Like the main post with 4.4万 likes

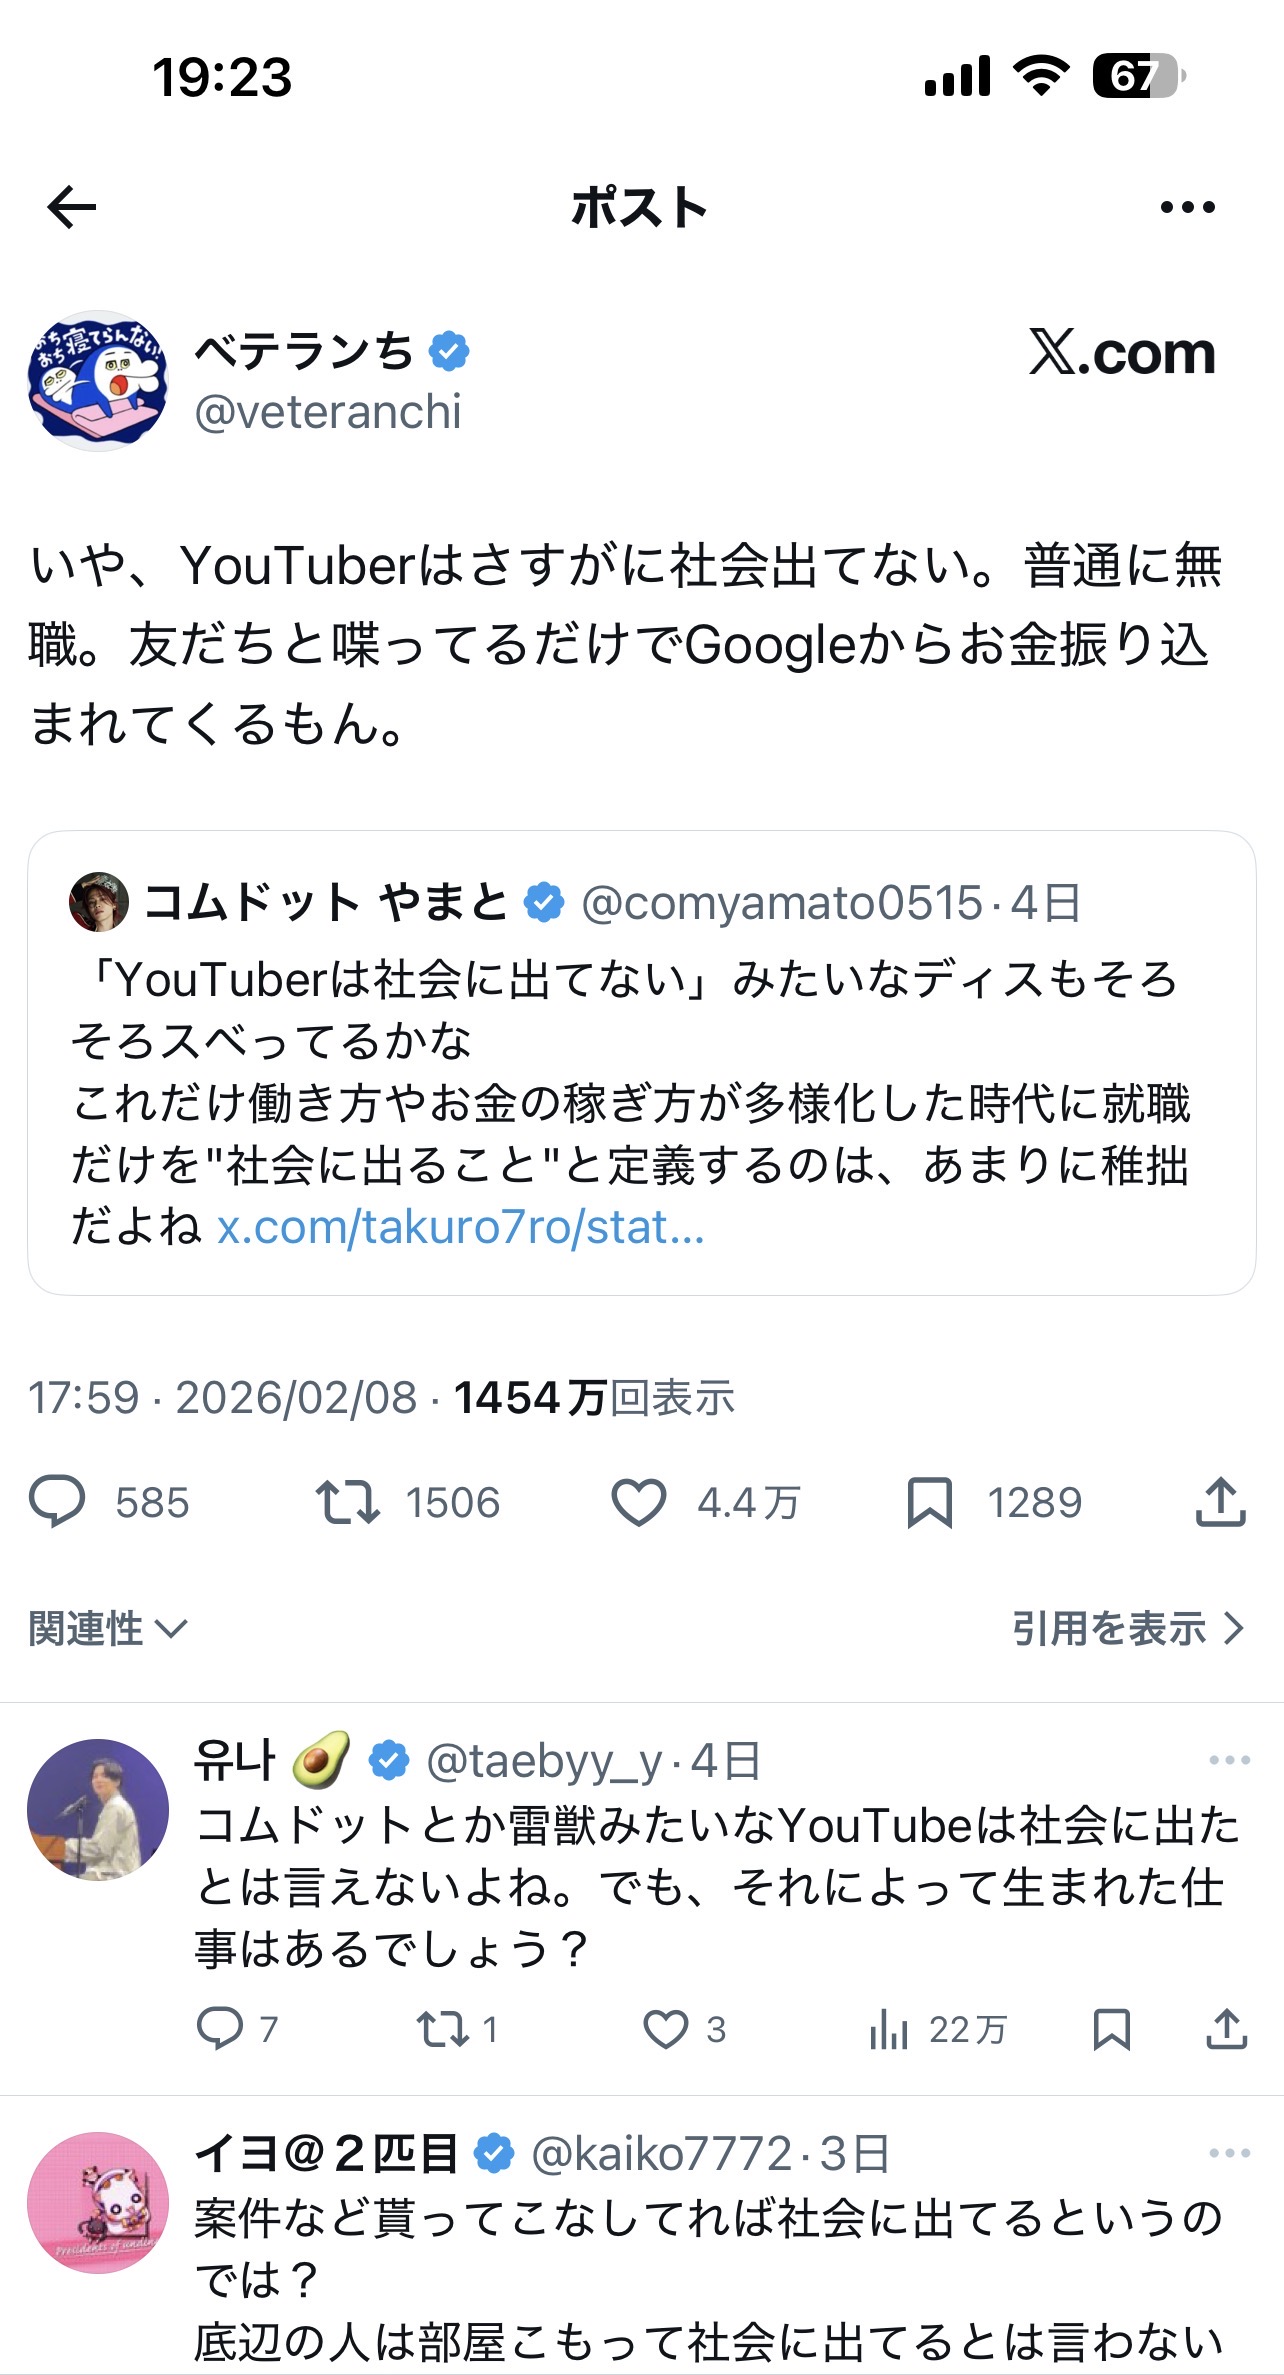click(x=638, y=1502)
